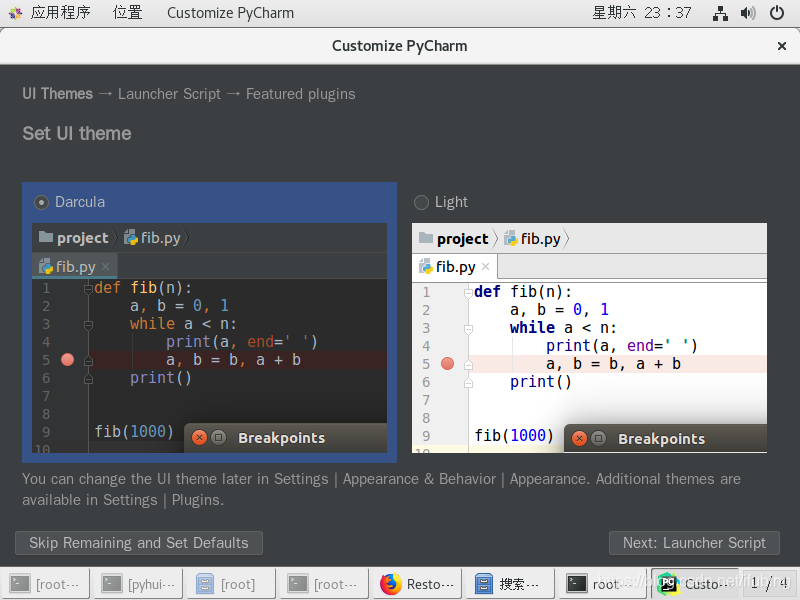Click the clock showing 星期六 23:37

641,12
